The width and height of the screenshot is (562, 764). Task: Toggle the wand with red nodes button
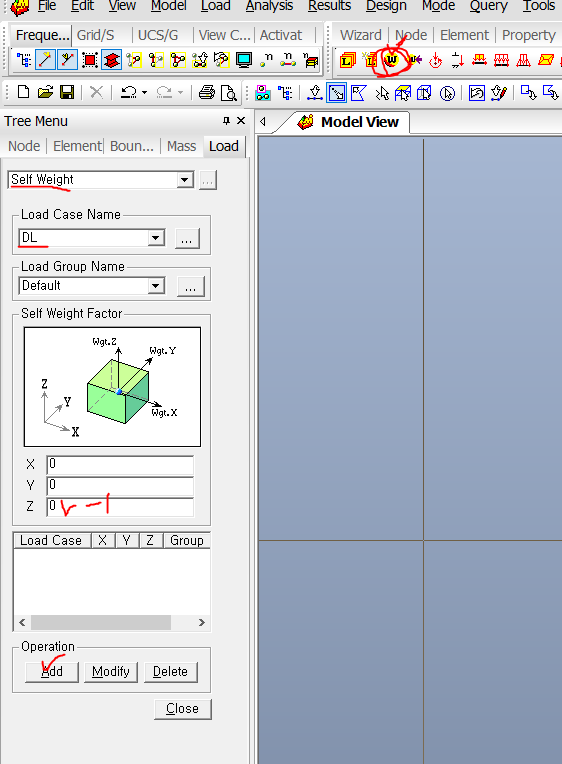coord(67,60)
